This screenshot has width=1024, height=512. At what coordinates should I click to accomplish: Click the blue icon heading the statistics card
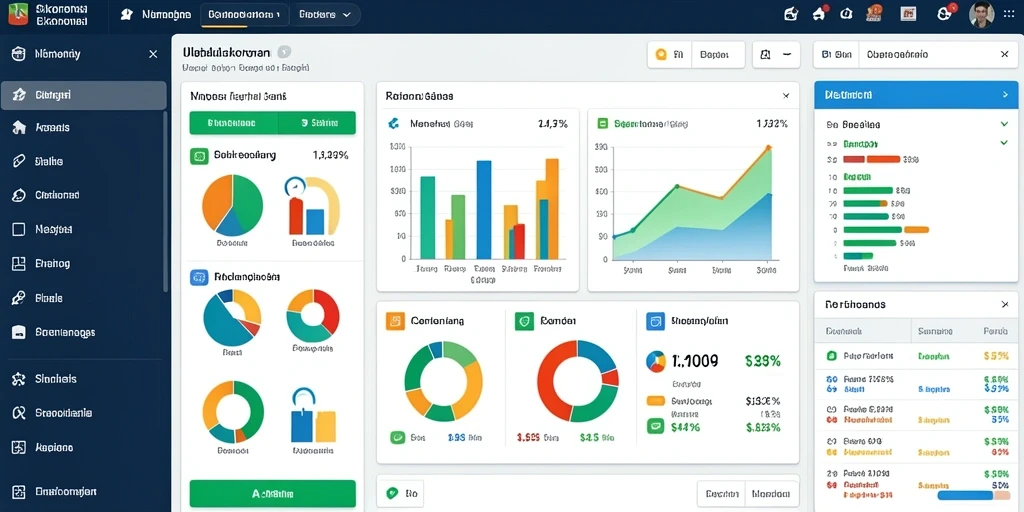click(x=655, y=321)
